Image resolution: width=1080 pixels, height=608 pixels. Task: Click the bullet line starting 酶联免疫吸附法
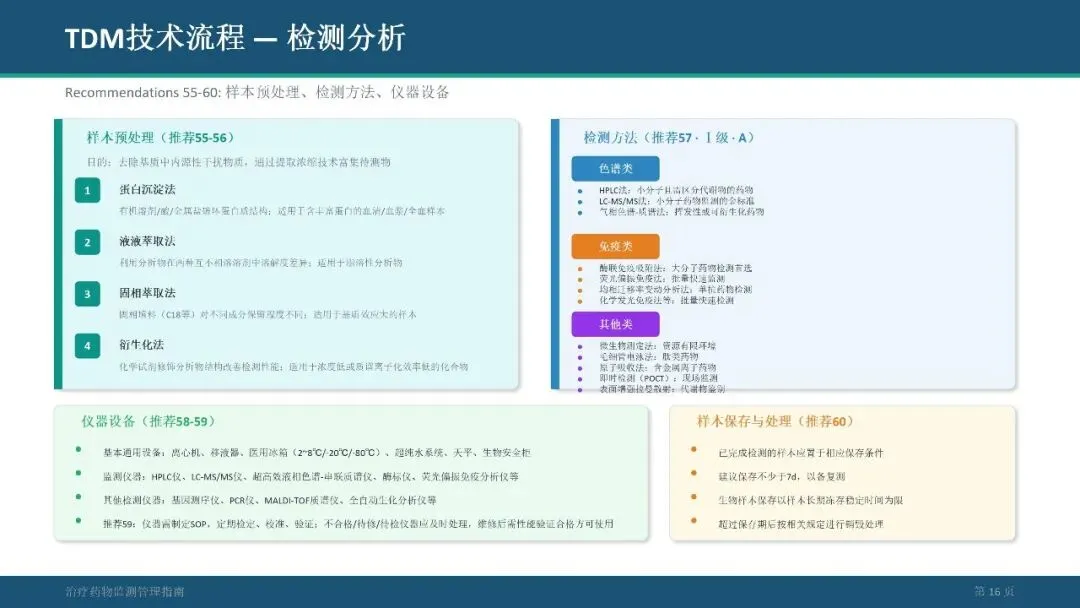[x=675, y=268]
